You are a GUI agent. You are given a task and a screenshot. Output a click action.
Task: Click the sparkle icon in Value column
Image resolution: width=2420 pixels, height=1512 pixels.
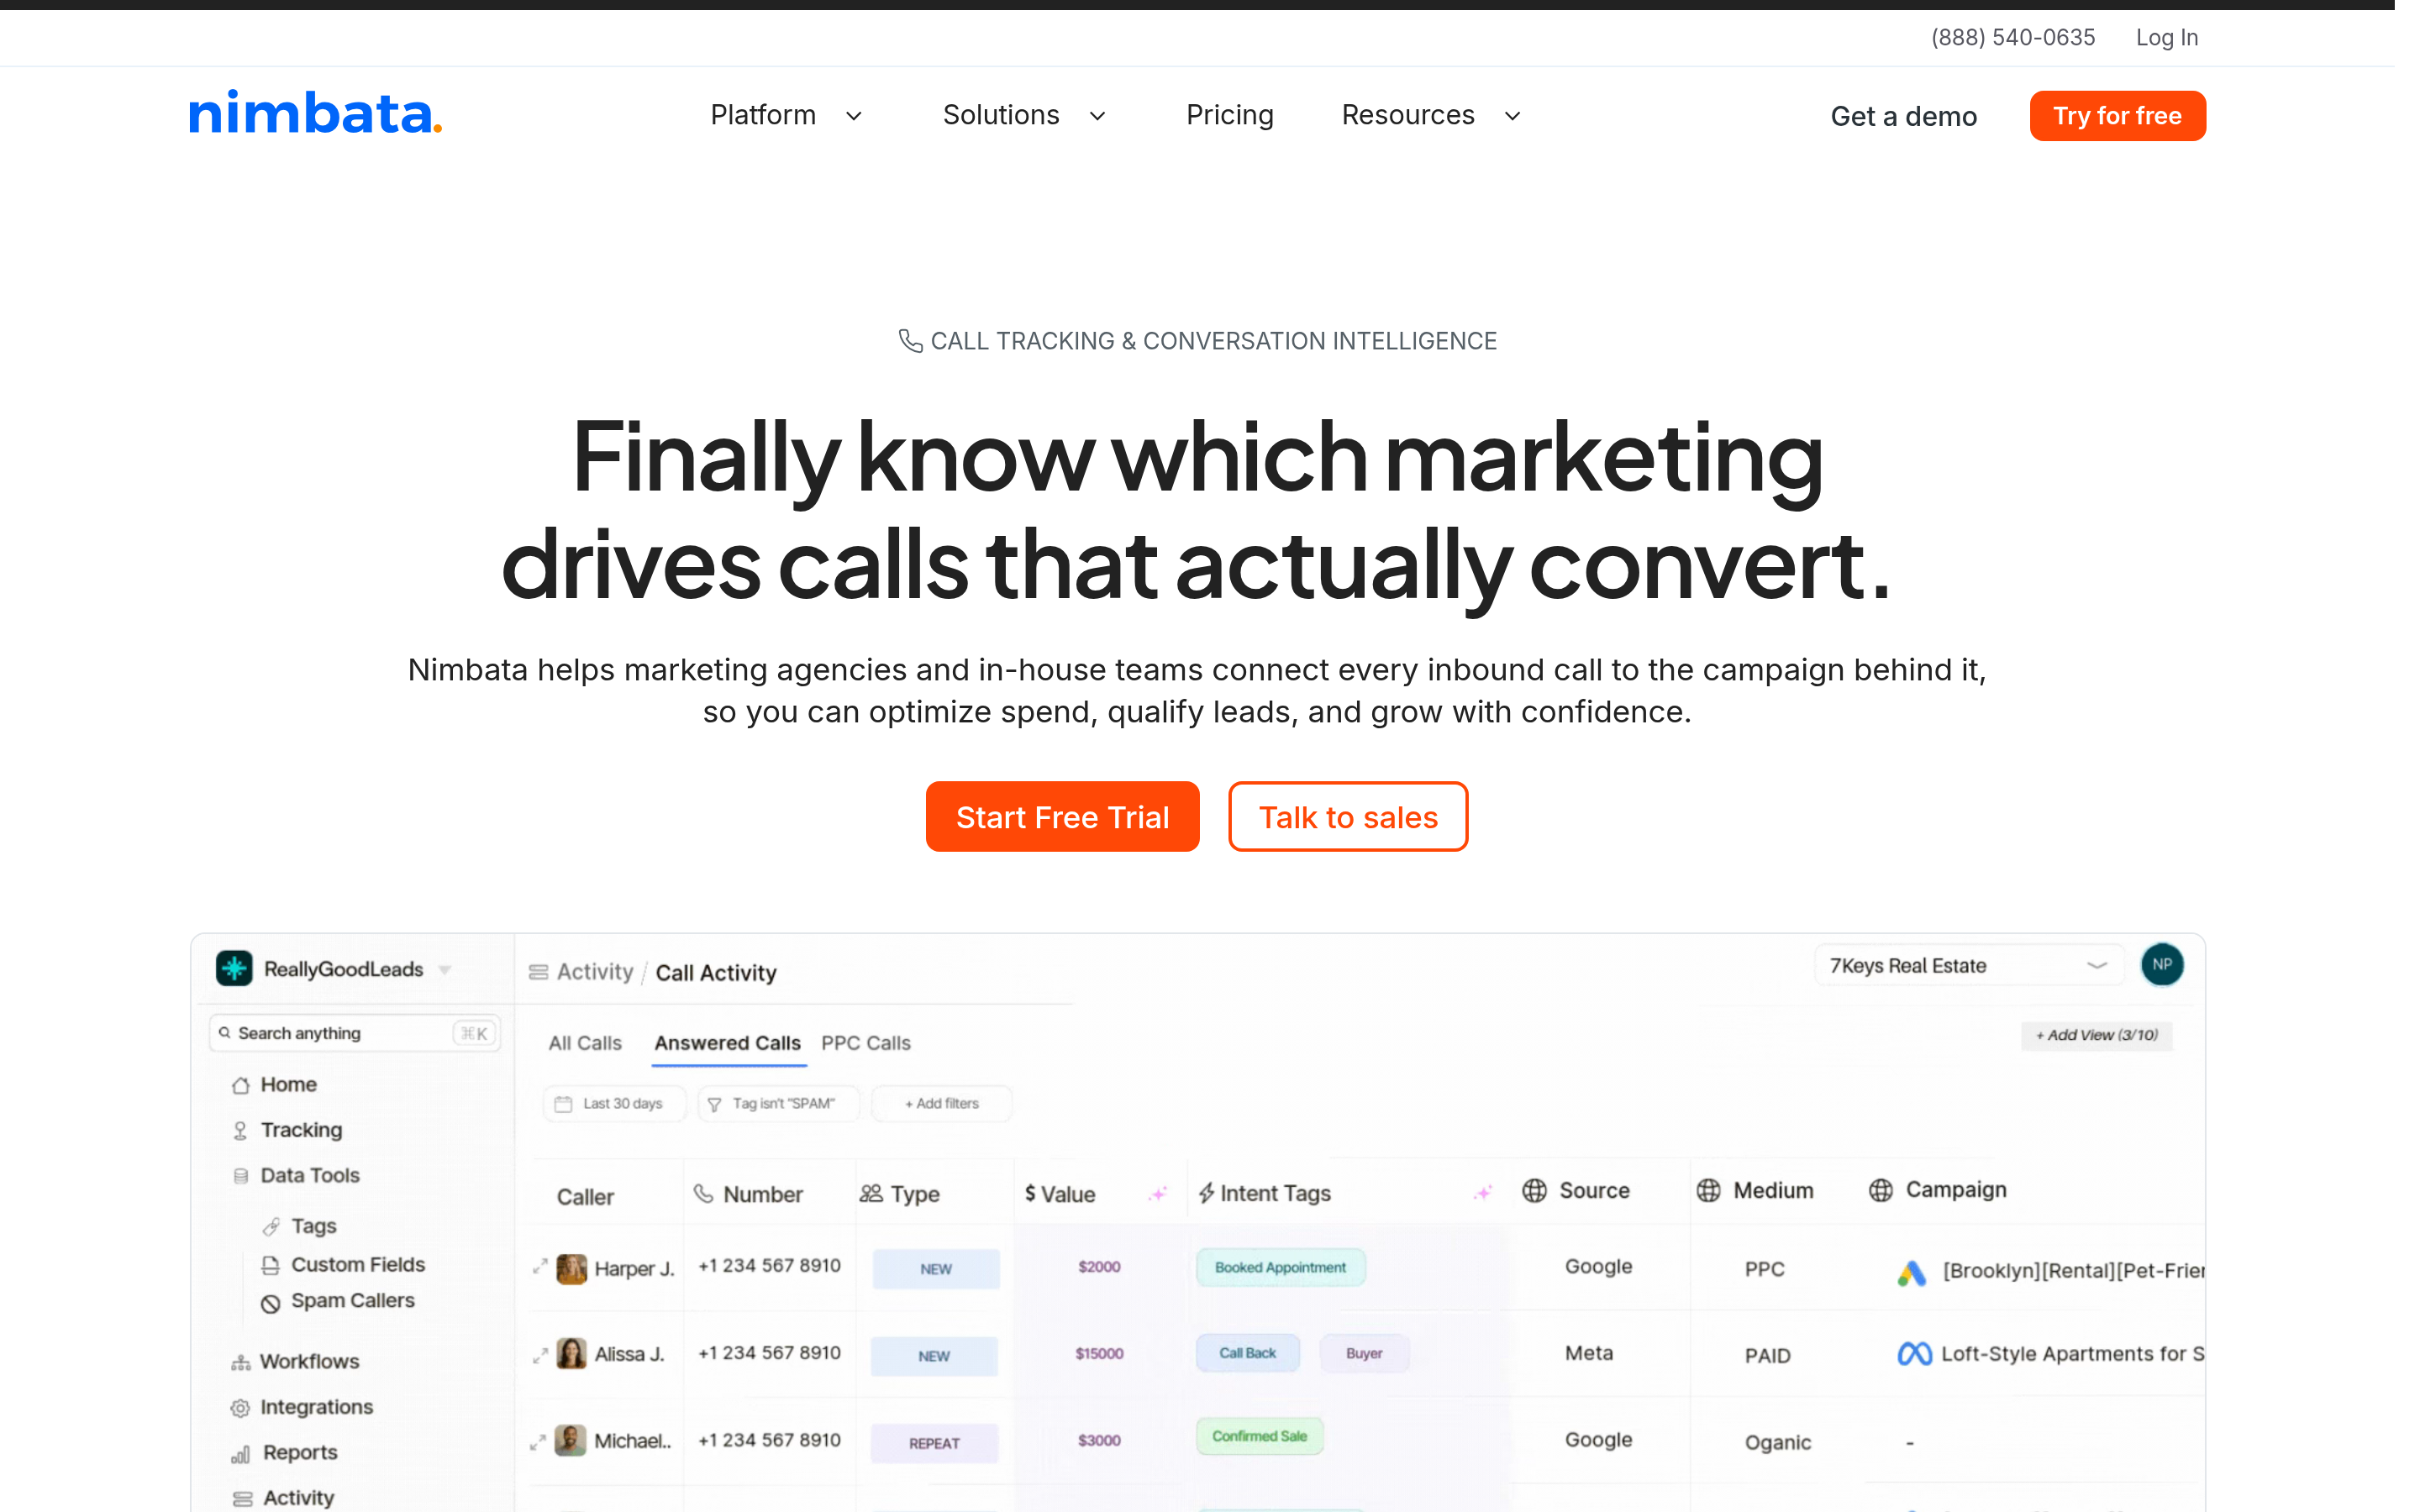(1158, 1194)
